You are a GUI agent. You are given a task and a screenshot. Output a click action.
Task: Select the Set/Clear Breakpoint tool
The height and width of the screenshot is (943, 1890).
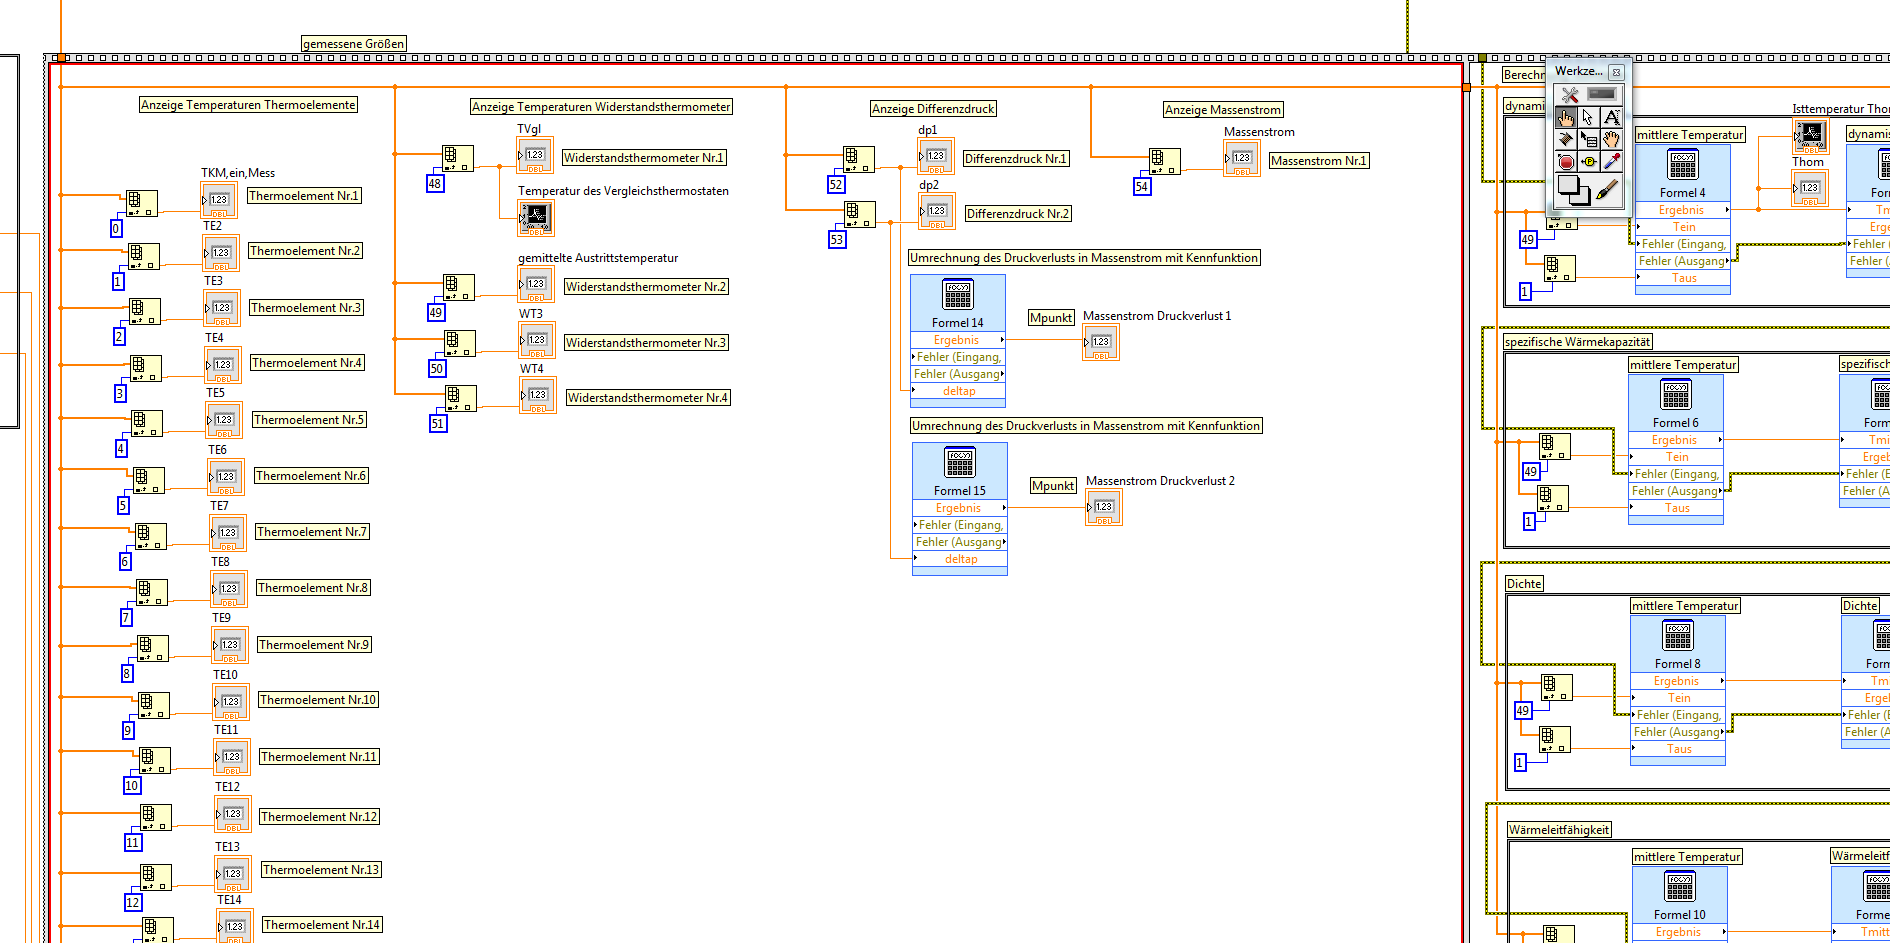1566,162
